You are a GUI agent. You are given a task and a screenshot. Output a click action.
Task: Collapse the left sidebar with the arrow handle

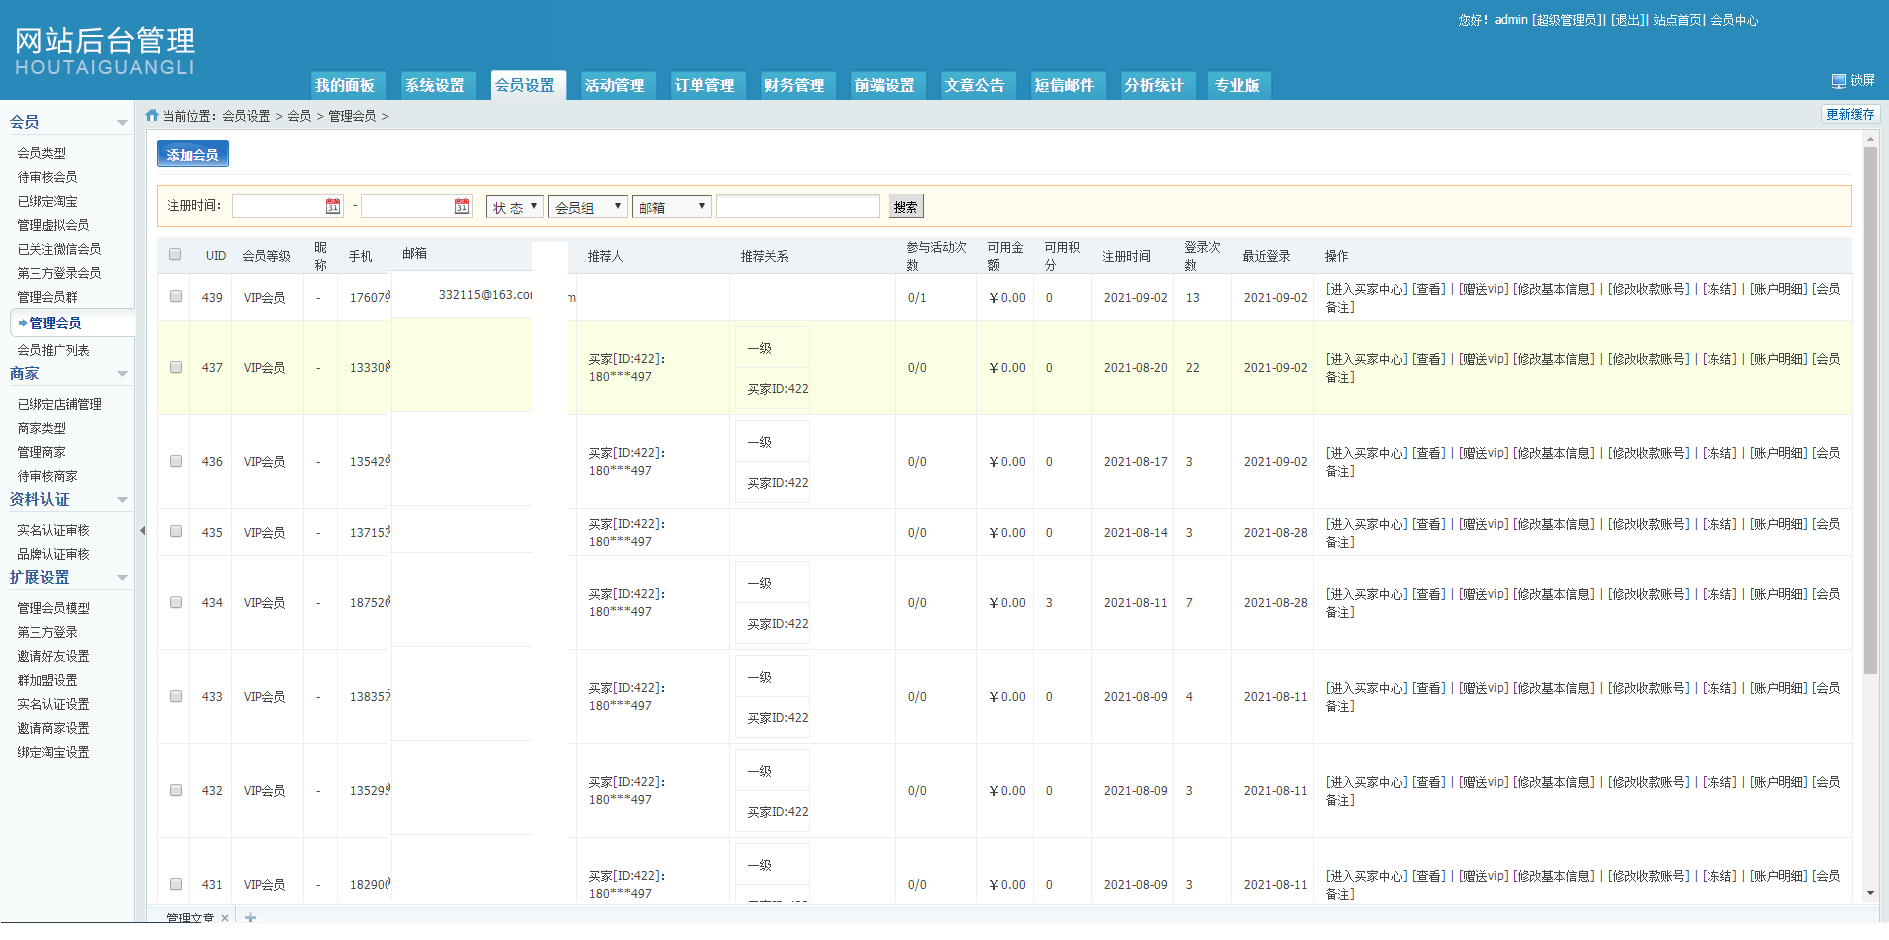(x=142, y=531)
